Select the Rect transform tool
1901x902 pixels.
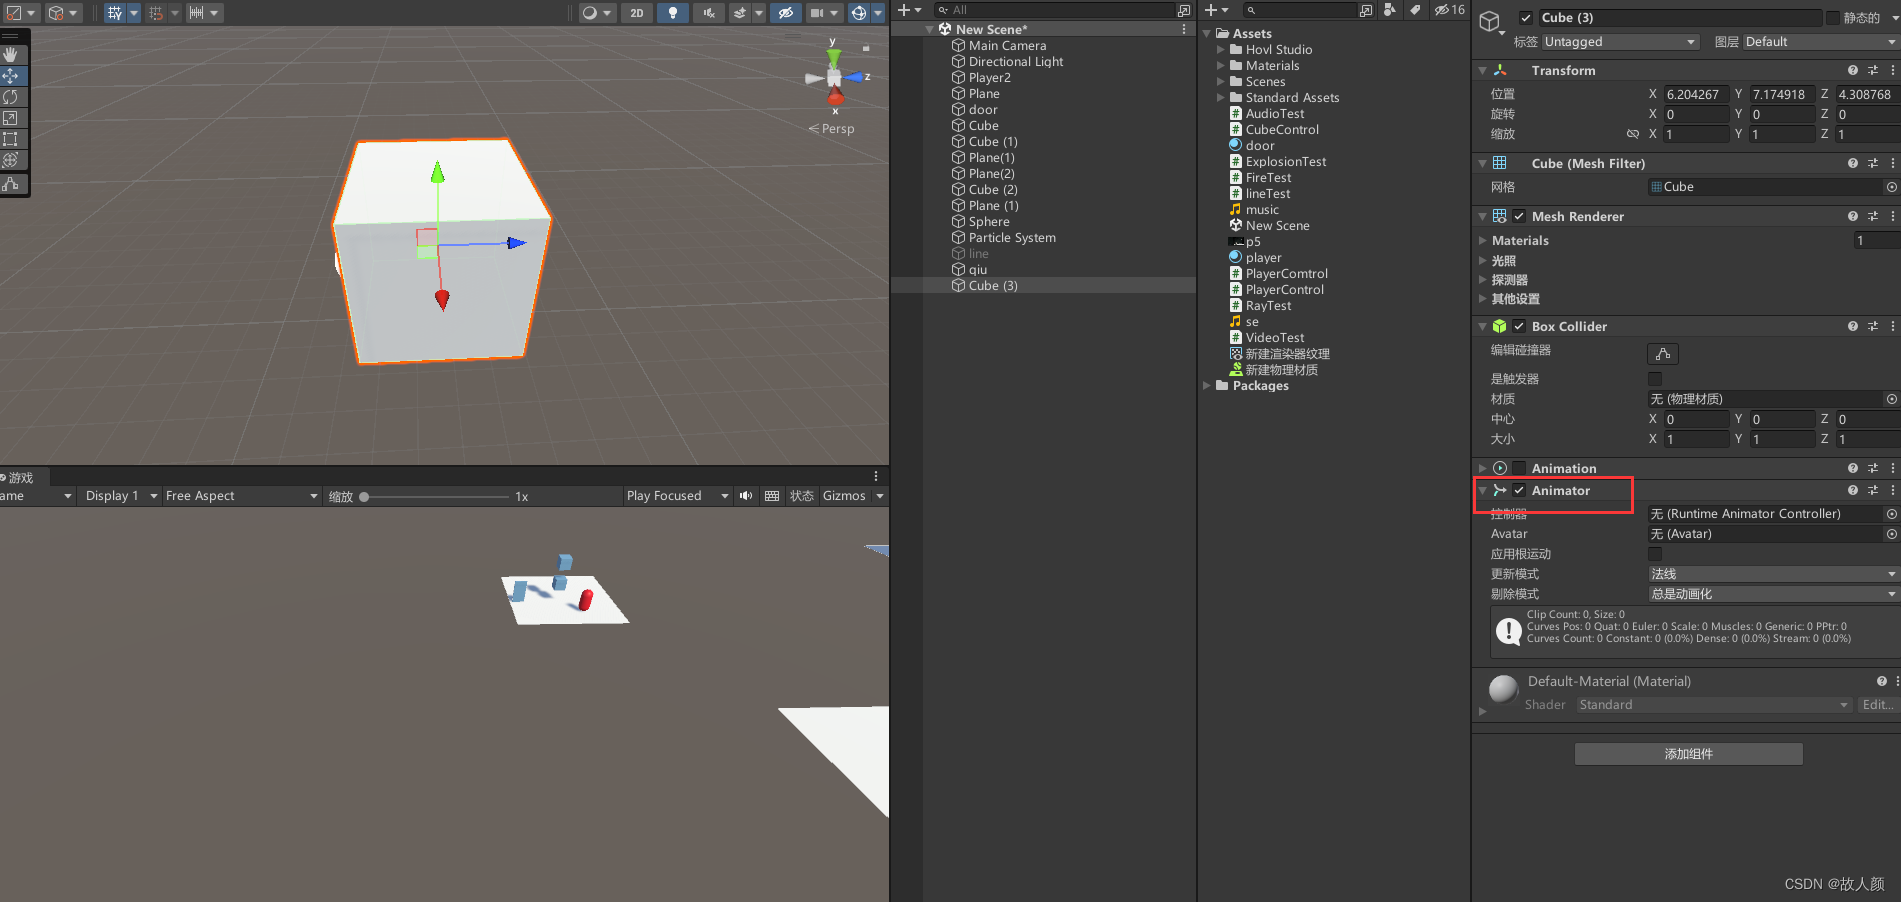11,139
